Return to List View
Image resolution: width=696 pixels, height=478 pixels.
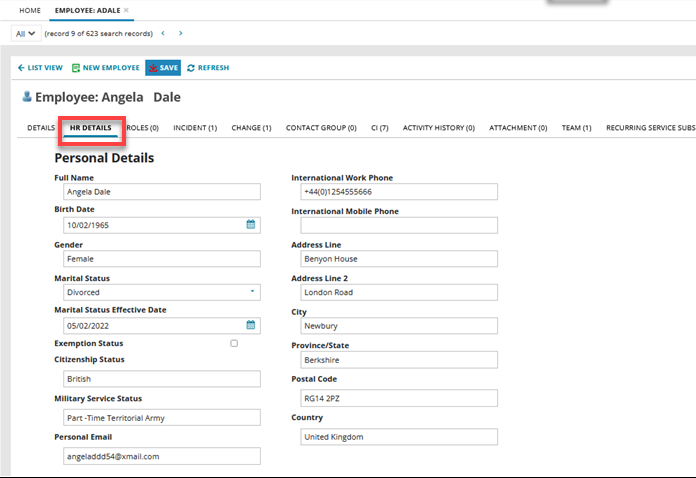(41, 68)
